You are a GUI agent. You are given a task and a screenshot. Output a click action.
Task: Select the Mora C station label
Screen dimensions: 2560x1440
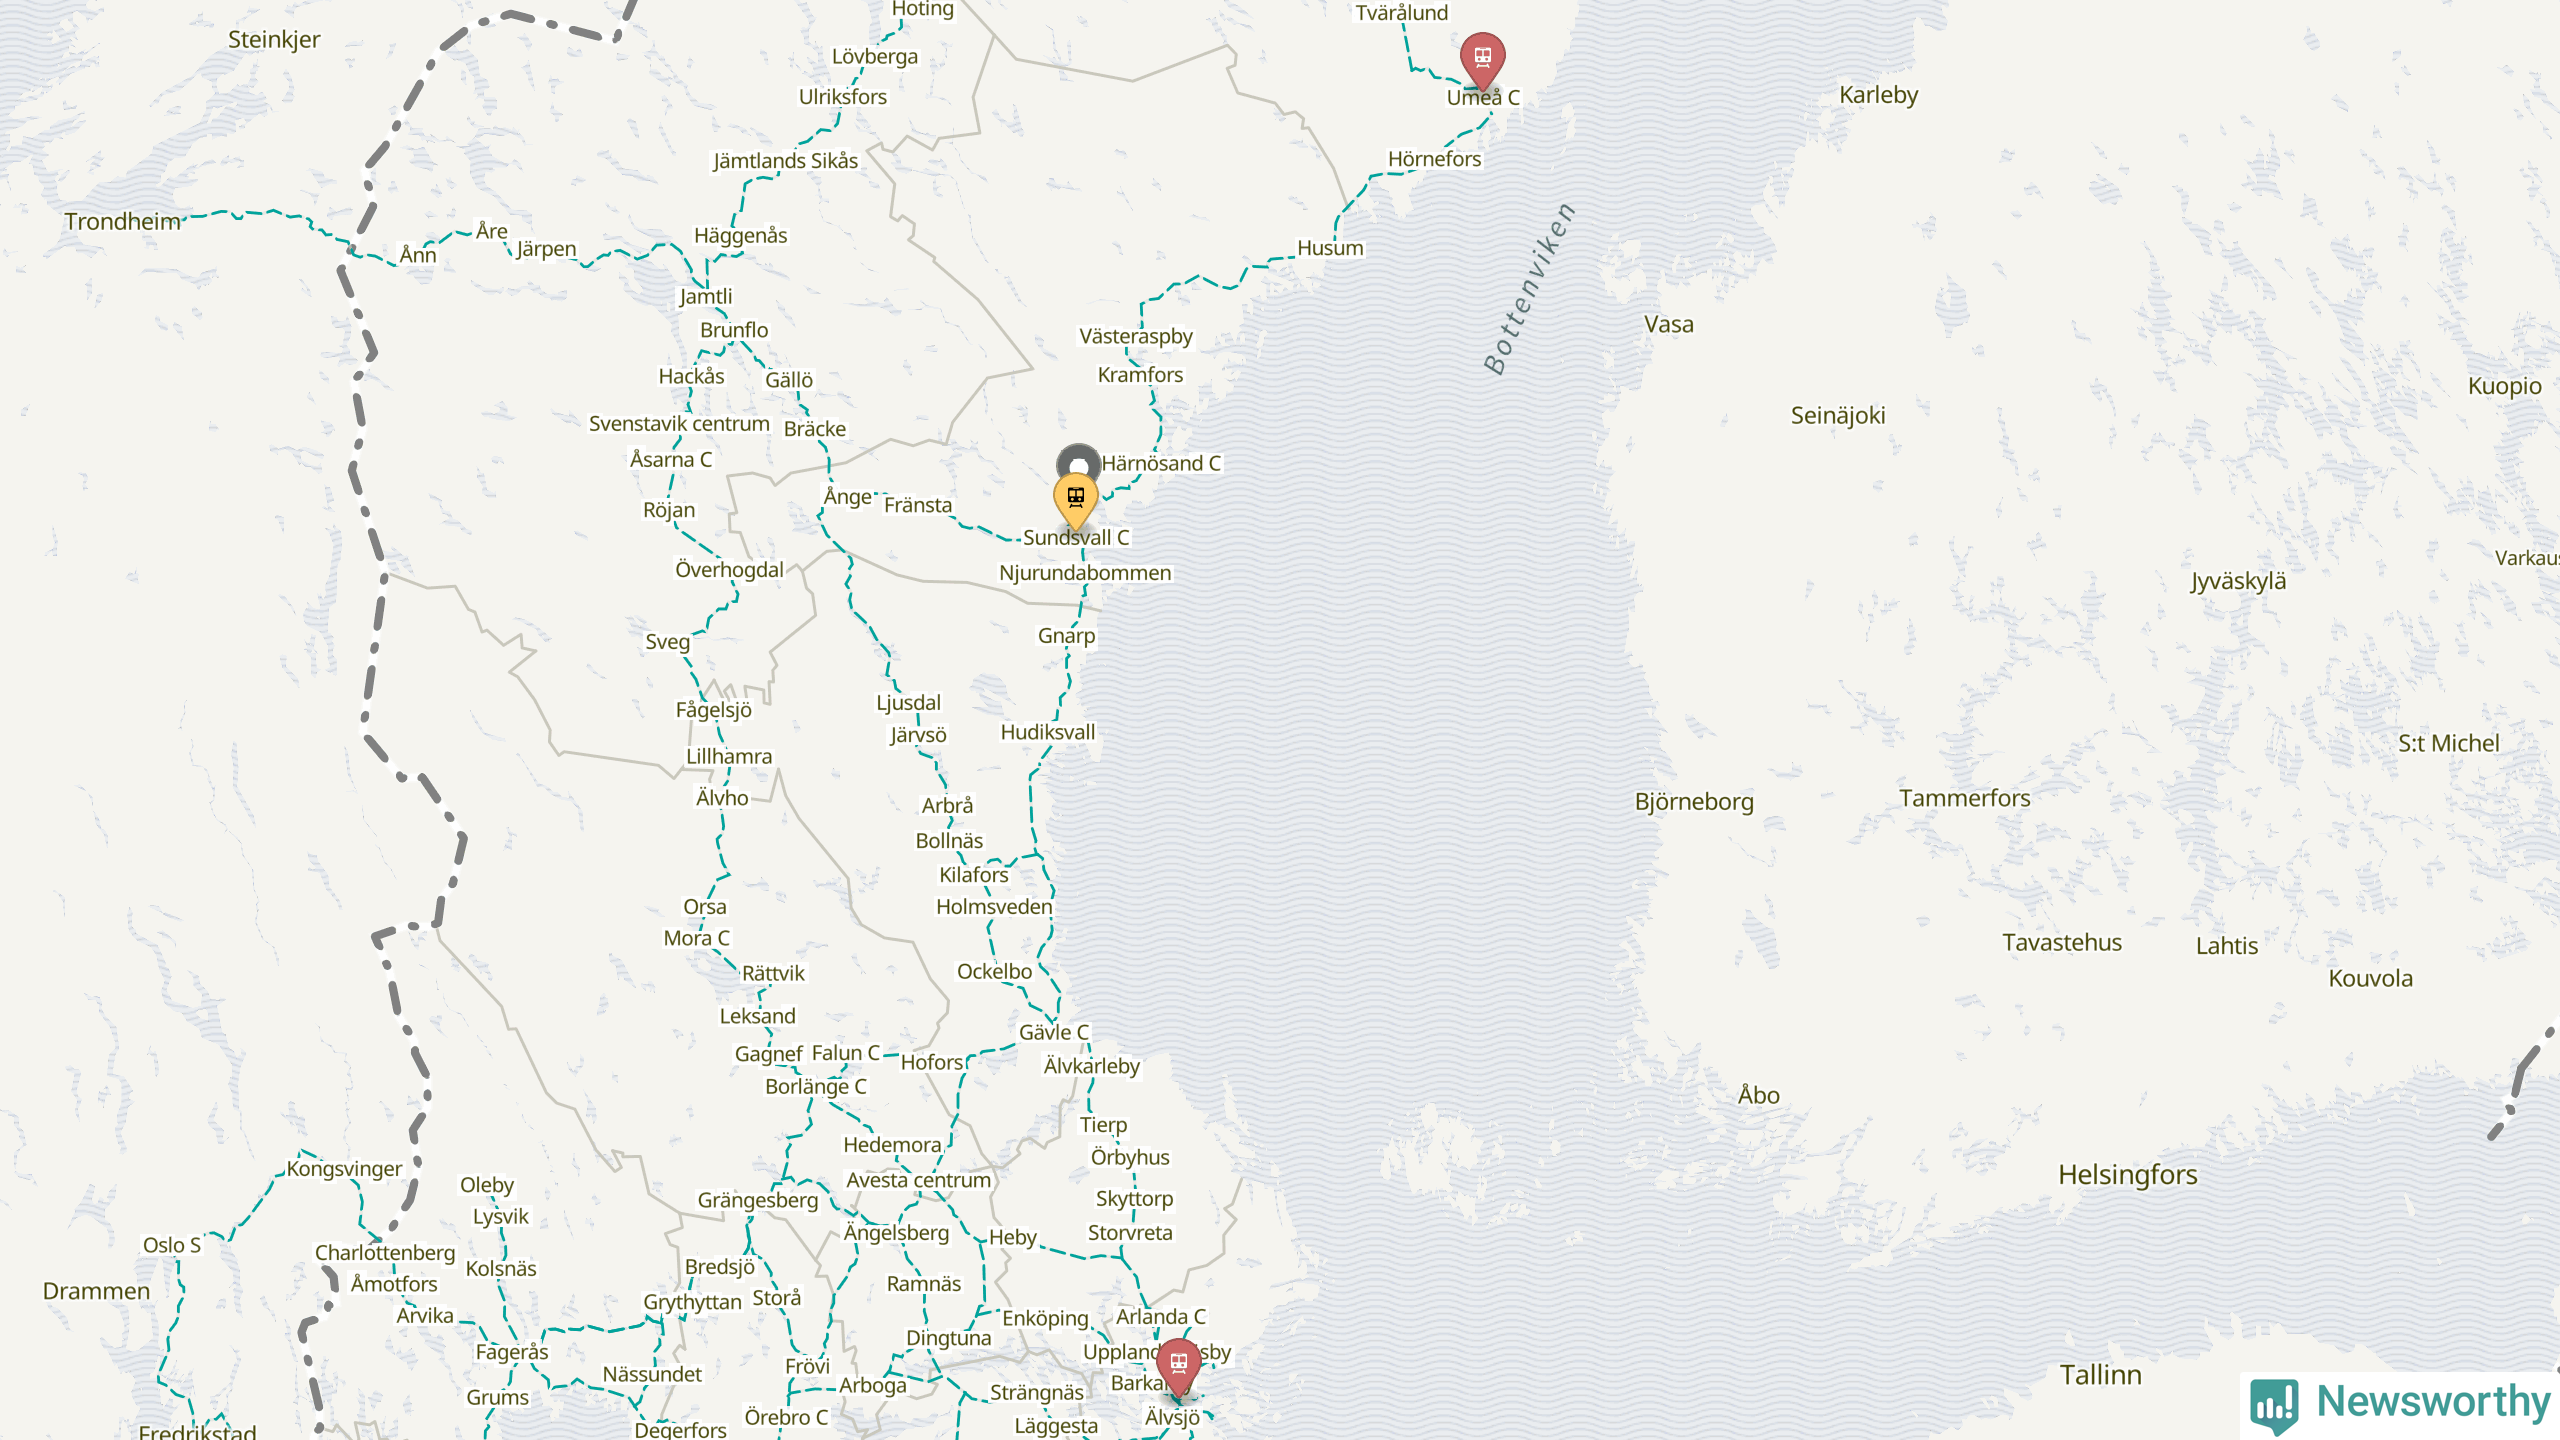click(x=697, y=938)
